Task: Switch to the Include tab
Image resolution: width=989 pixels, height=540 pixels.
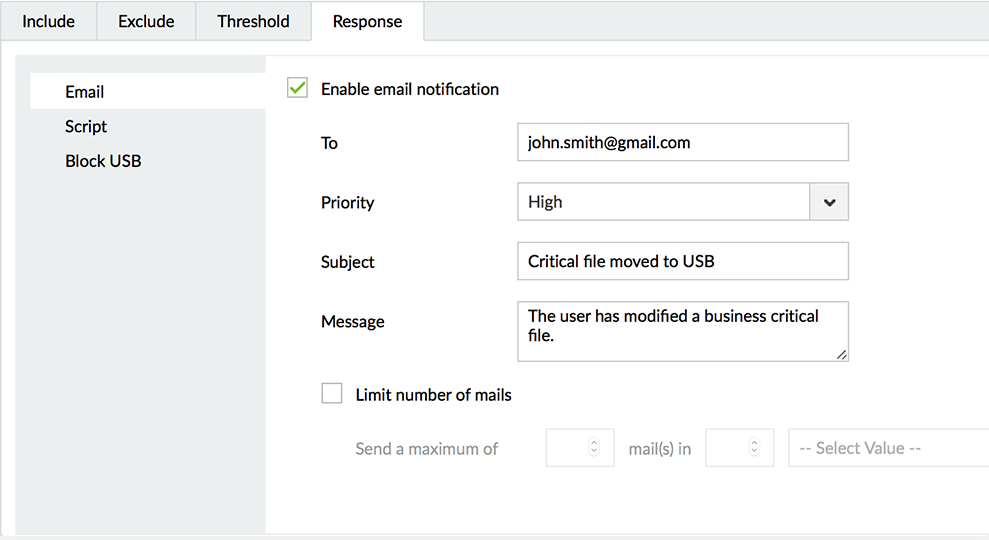Action: (48, 21)
